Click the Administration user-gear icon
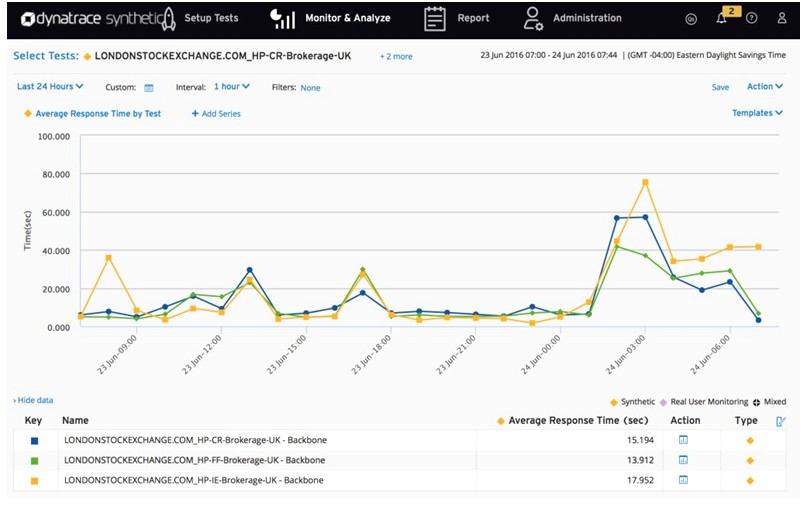 (533, 19)
